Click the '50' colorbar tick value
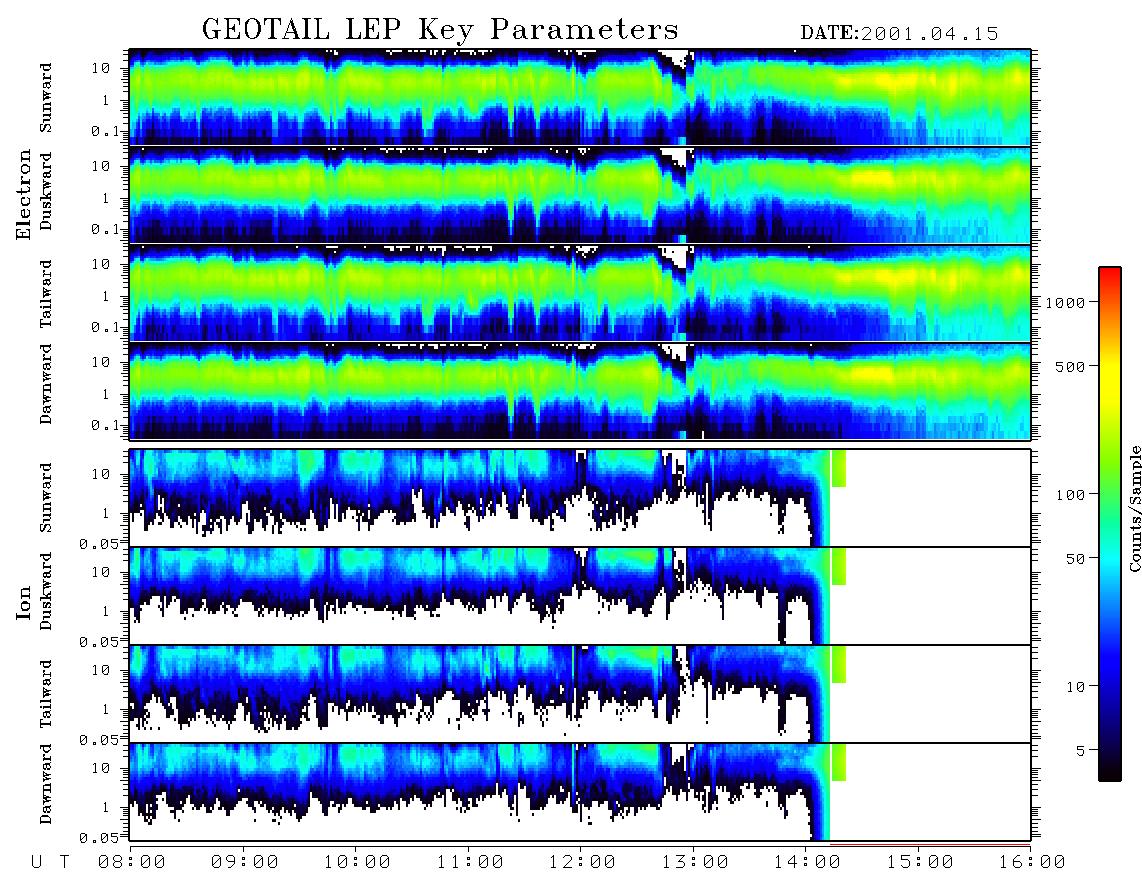1142x880 pixels. pos(1075,559)
